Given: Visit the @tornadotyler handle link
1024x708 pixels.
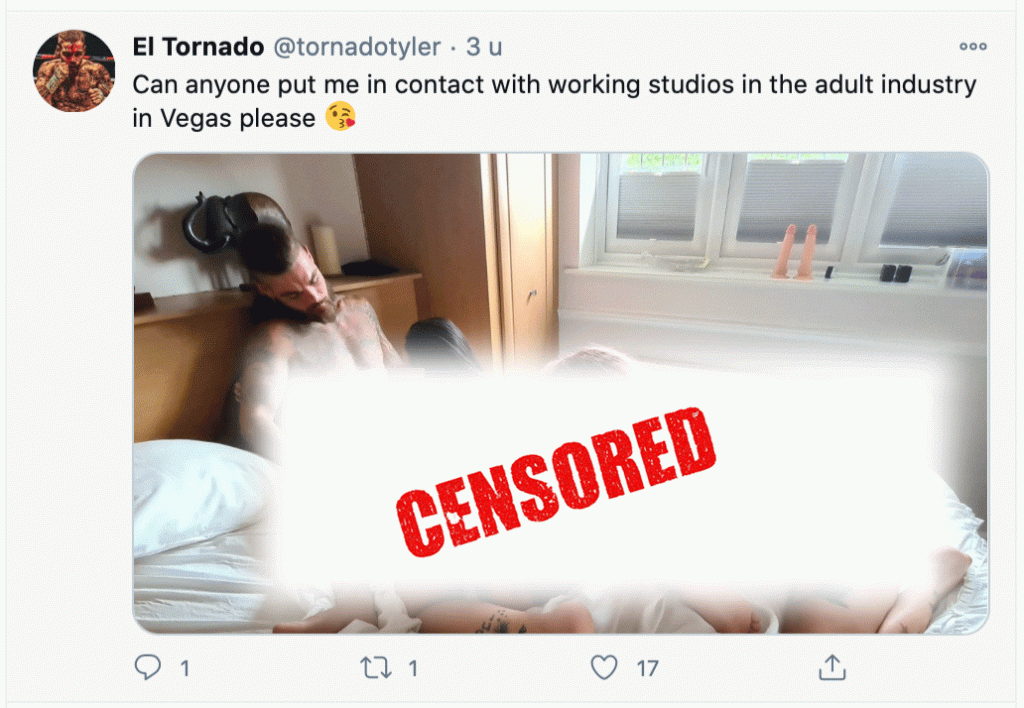Looking at the screenshot, I should pos(357,47).
